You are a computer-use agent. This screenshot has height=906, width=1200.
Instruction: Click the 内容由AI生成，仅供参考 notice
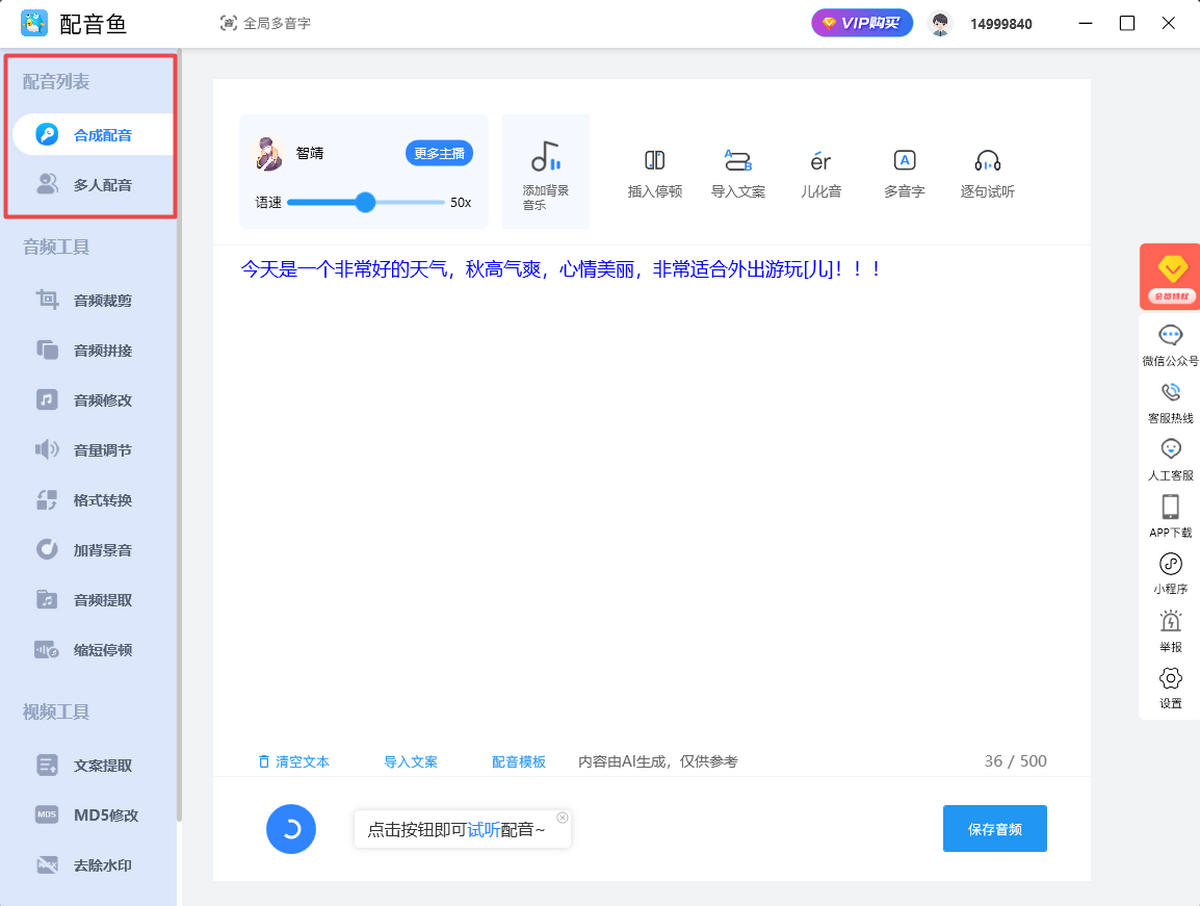658,762
